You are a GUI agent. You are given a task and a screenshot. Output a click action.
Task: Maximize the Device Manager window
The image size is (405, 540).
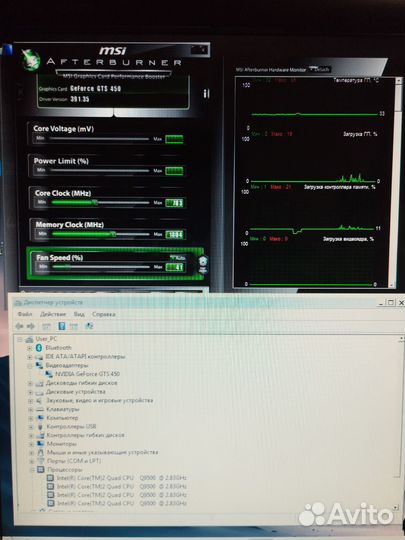pyautogui.click(x=391, y=302)
